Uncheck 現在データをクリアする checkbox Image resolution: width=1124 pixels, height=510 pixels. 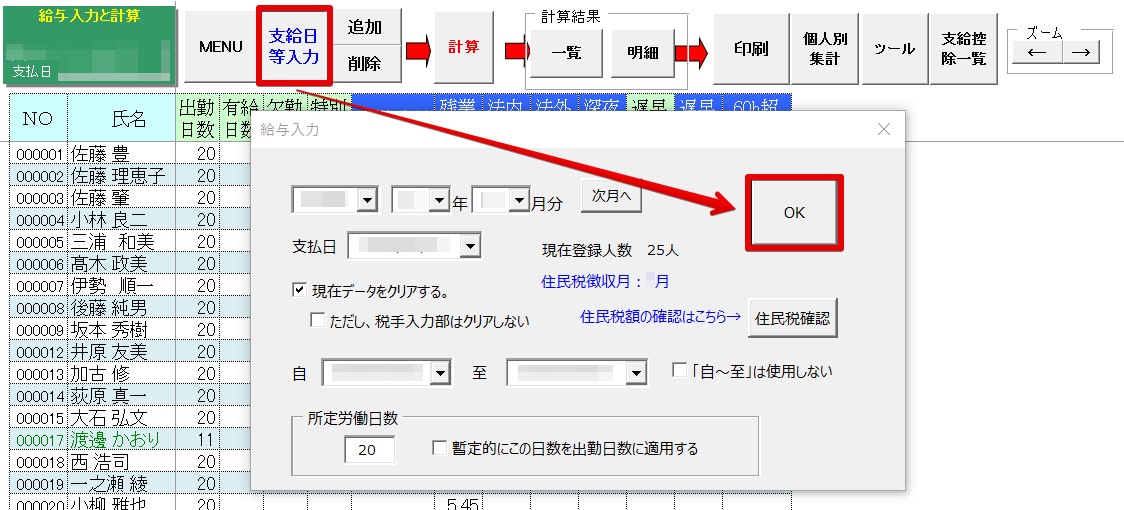pos(299,291)
